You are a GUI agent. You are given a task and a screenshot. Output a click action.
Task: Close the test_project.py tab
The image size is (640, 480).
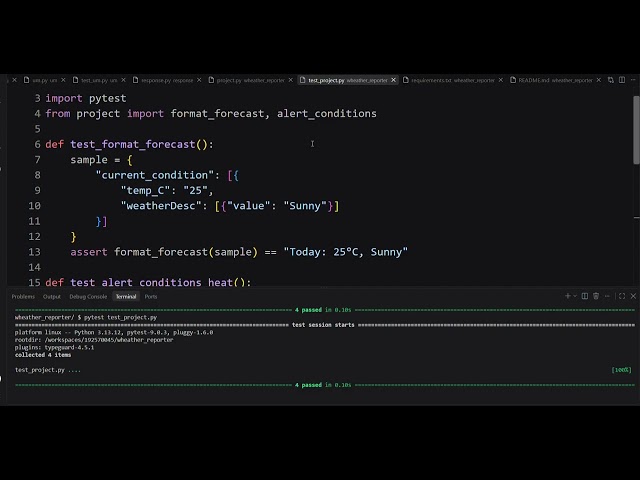pyautogui.click(x=393, y=80)
